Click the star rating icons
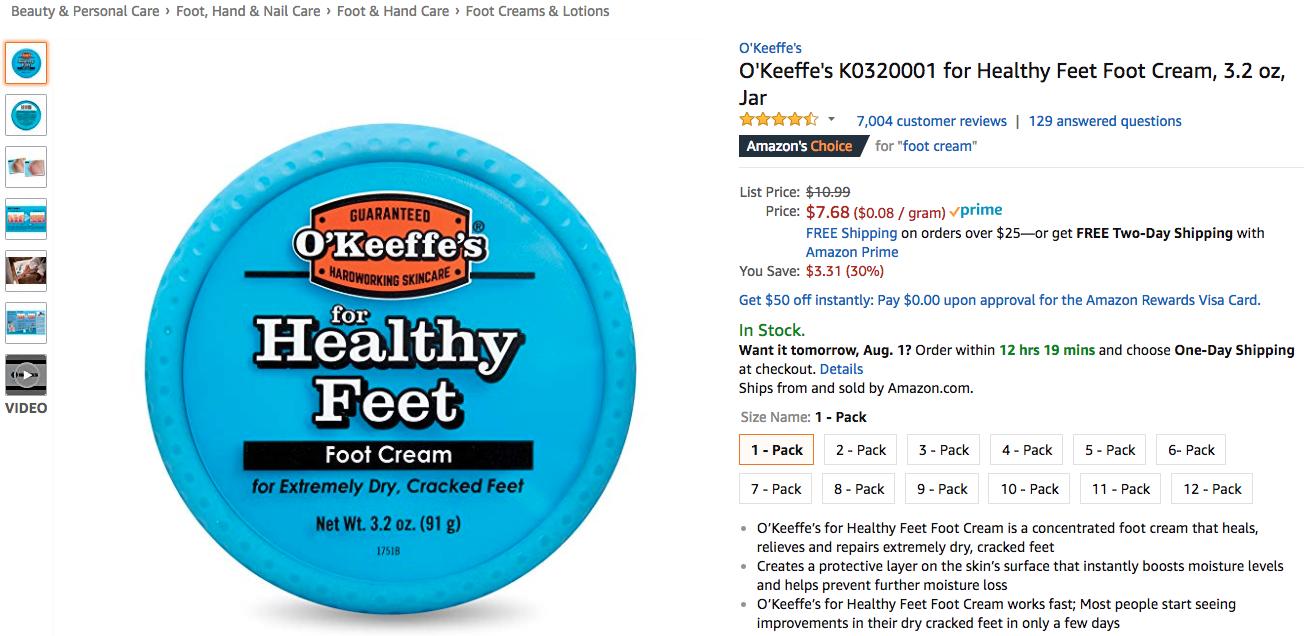1304x636 pixels. point(778,120)
